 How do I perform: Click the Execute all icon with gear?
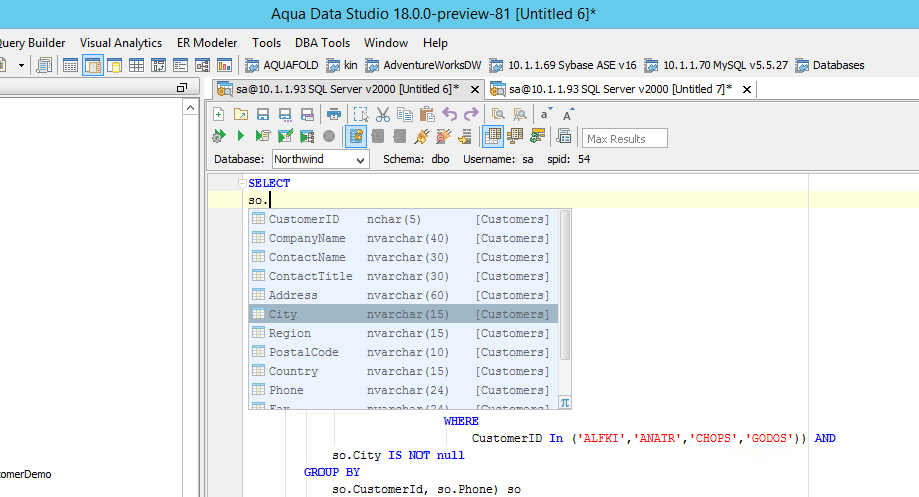[219, 137]
